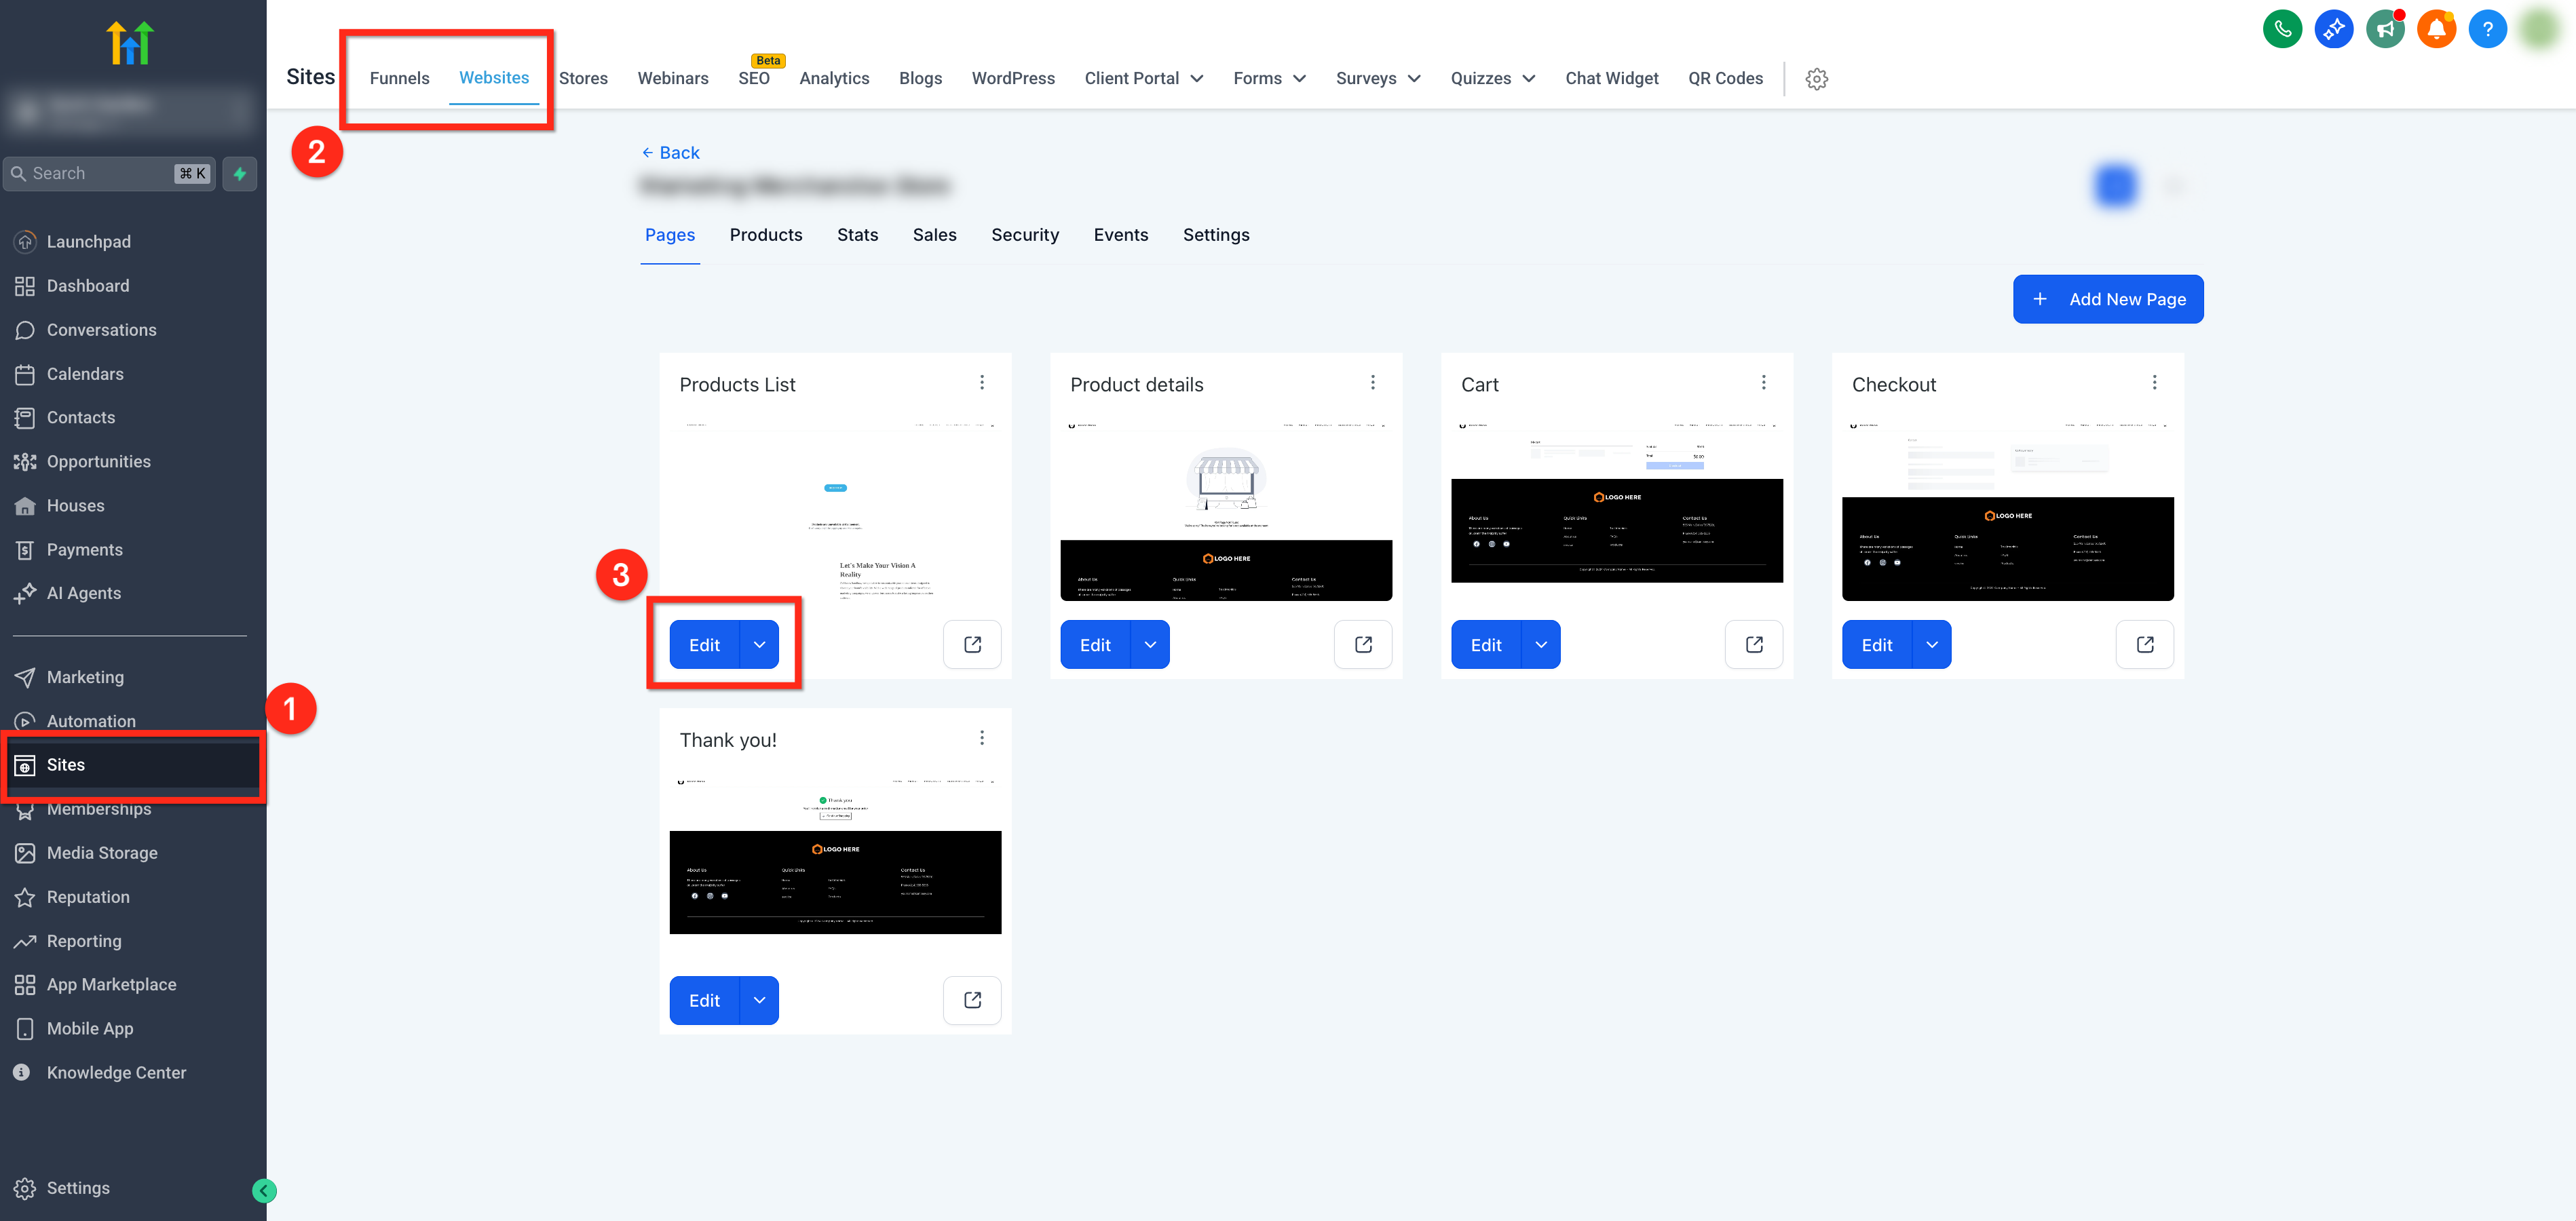This screenshot has height=1221, width=2576.
Task: Open Cart page in new tab icon
Action: (x=1753, y=645)
